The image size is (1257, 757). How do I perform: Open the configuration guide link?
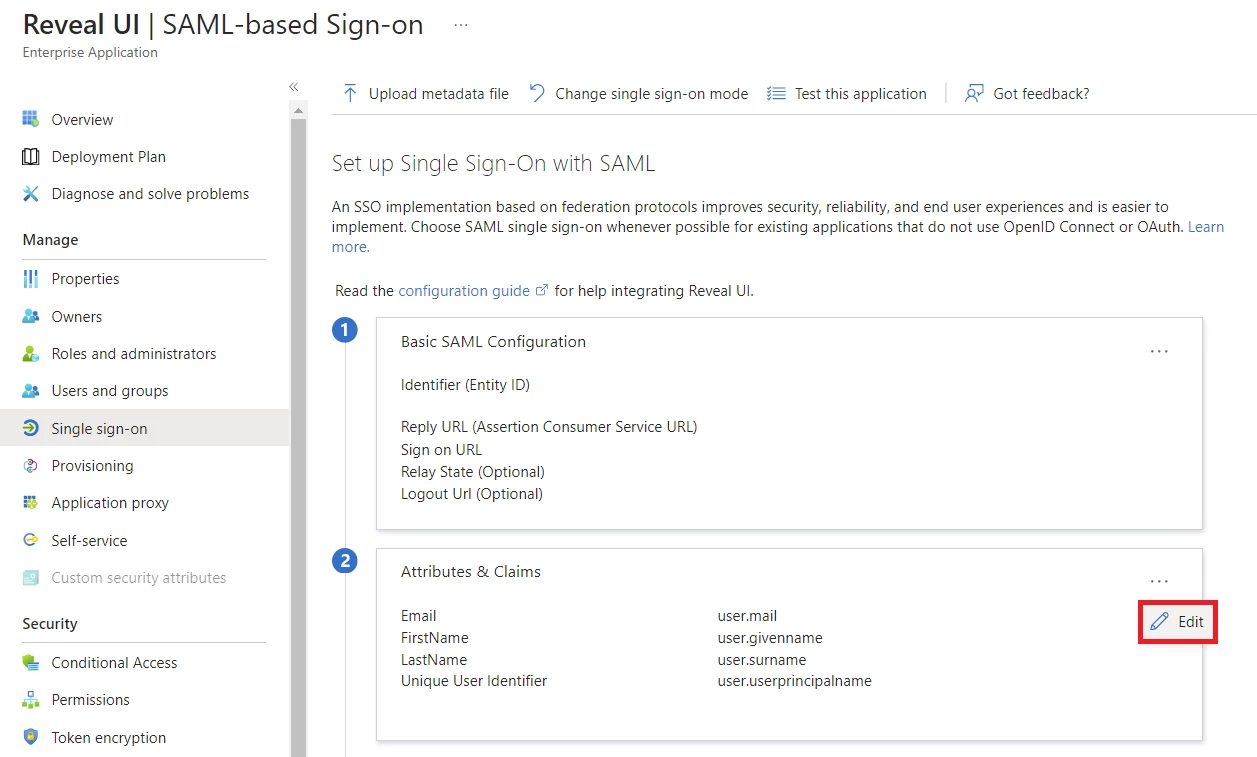(464, 291)
